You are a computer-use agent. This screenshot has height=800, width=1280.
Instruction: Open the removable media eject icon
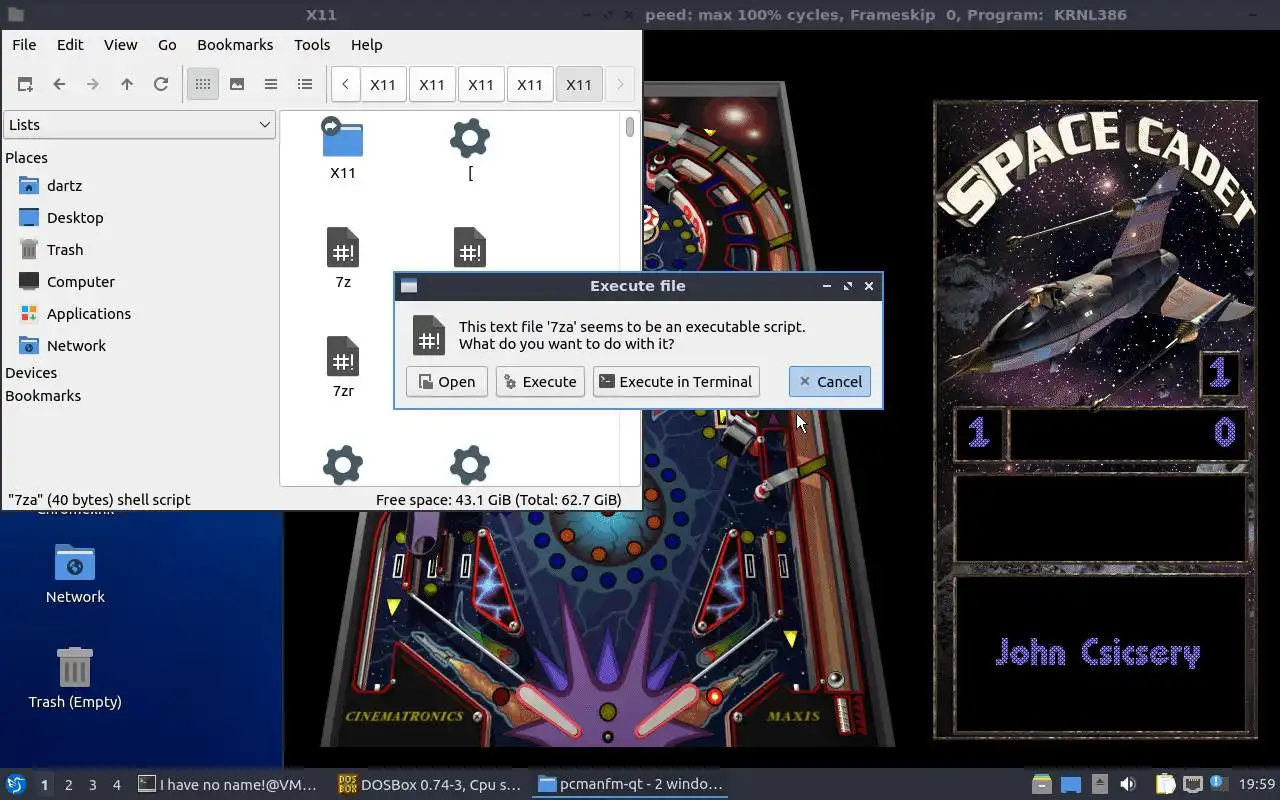pos(1099,785)
